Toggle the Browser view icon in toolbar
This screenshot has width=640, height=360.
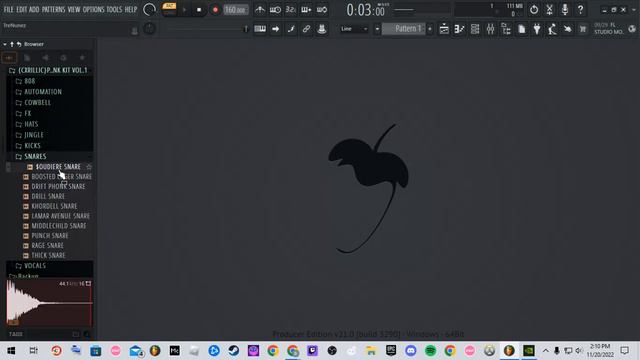click(506, 29)
